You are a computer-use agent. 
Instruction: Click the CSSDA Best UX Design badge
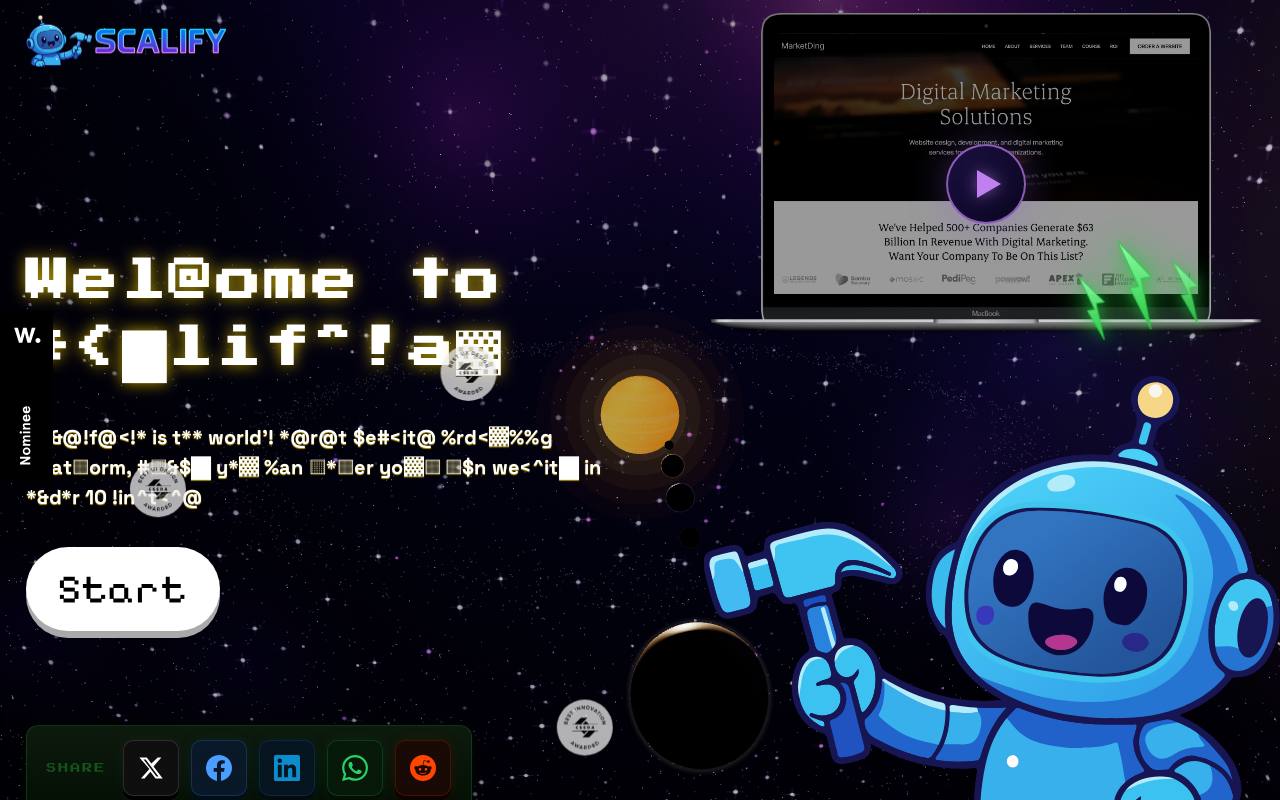[469, 373]
